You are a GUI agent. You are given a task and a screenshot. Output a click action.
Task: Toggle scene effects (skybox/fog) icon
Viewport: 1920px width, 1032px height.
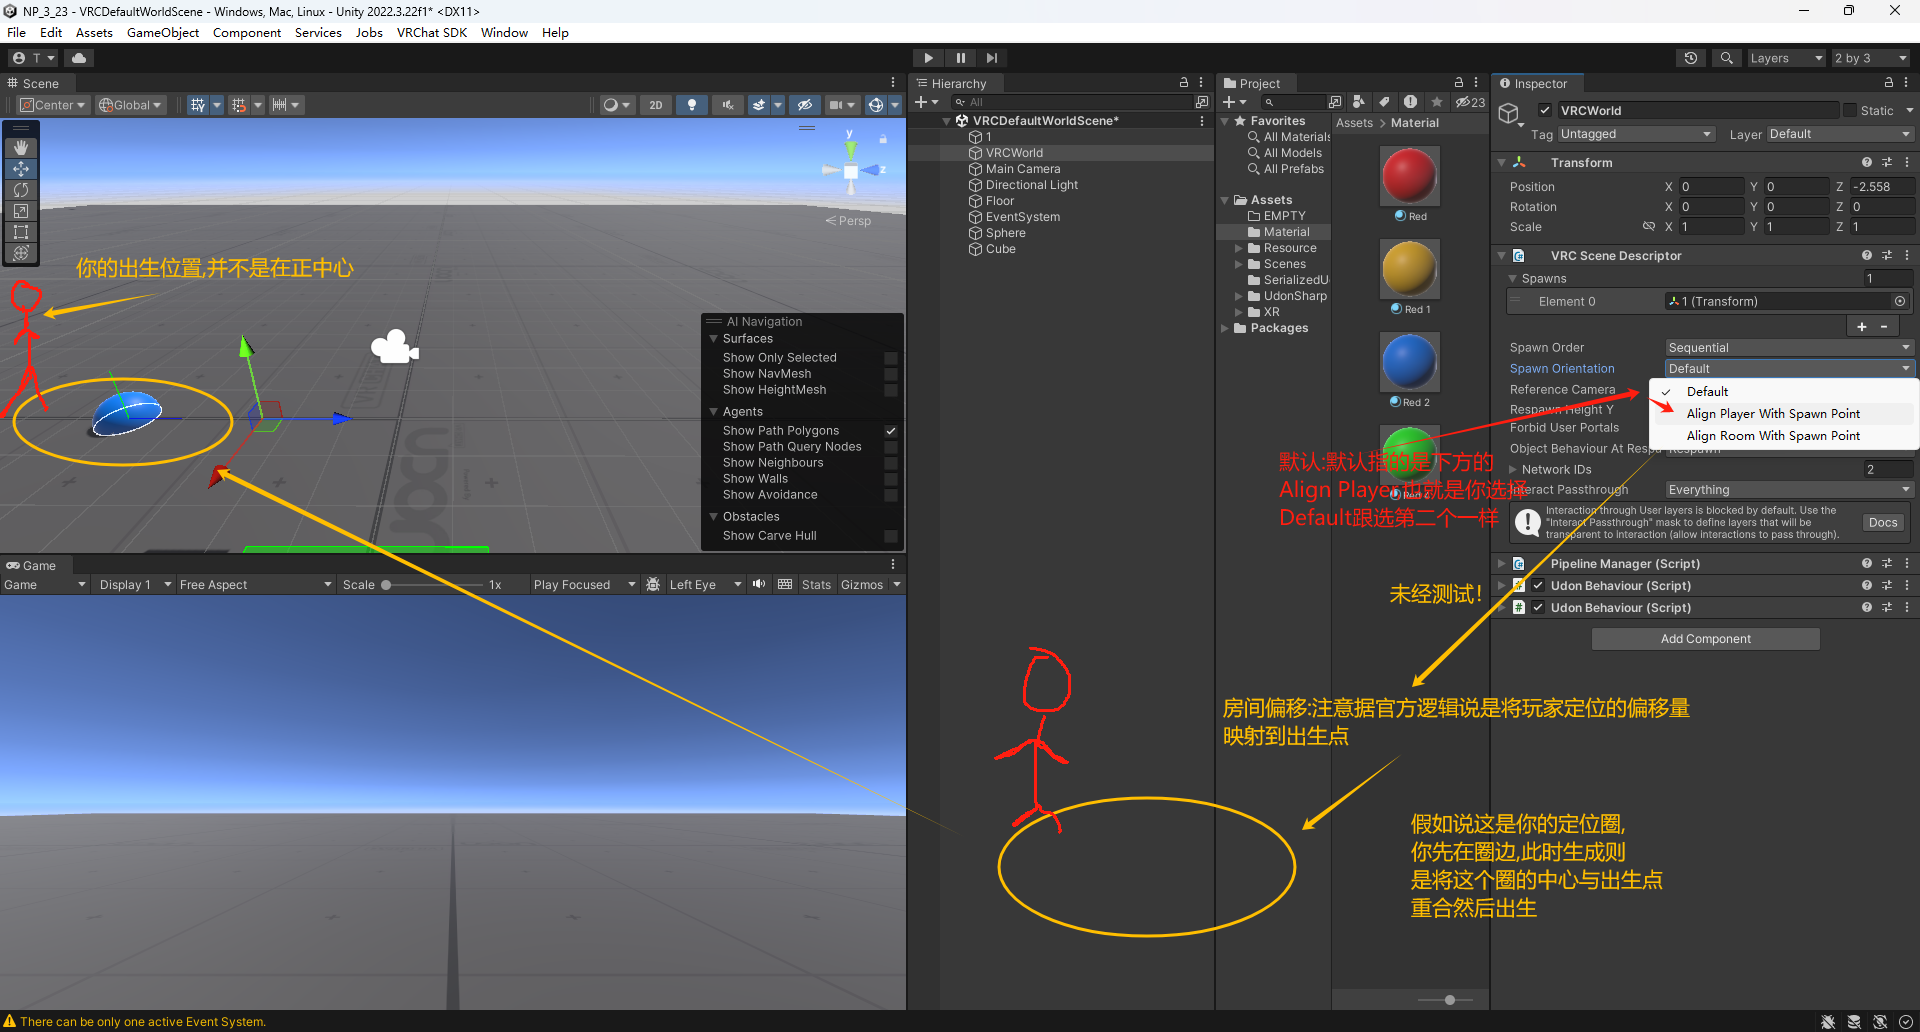[759, 105]
